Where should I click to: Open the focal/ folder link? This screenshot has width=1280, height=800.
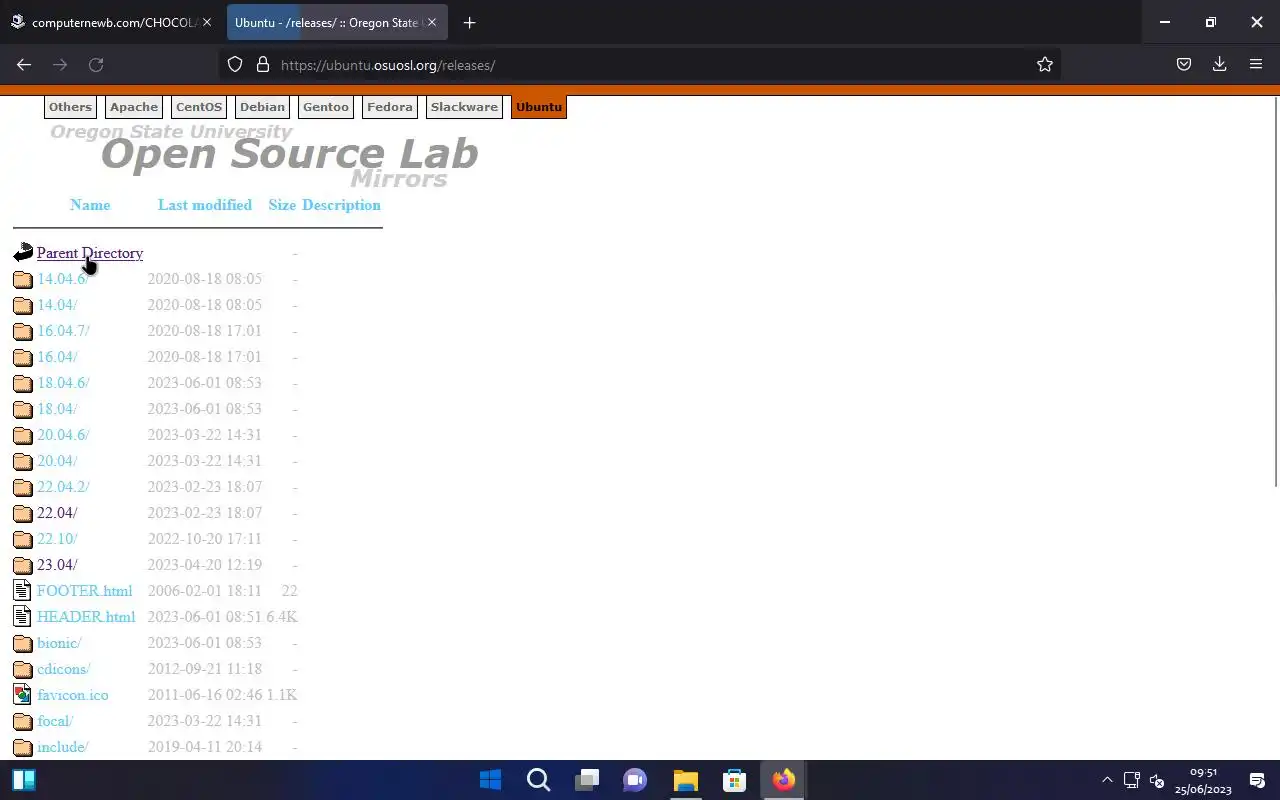click(x=55, y=721)
